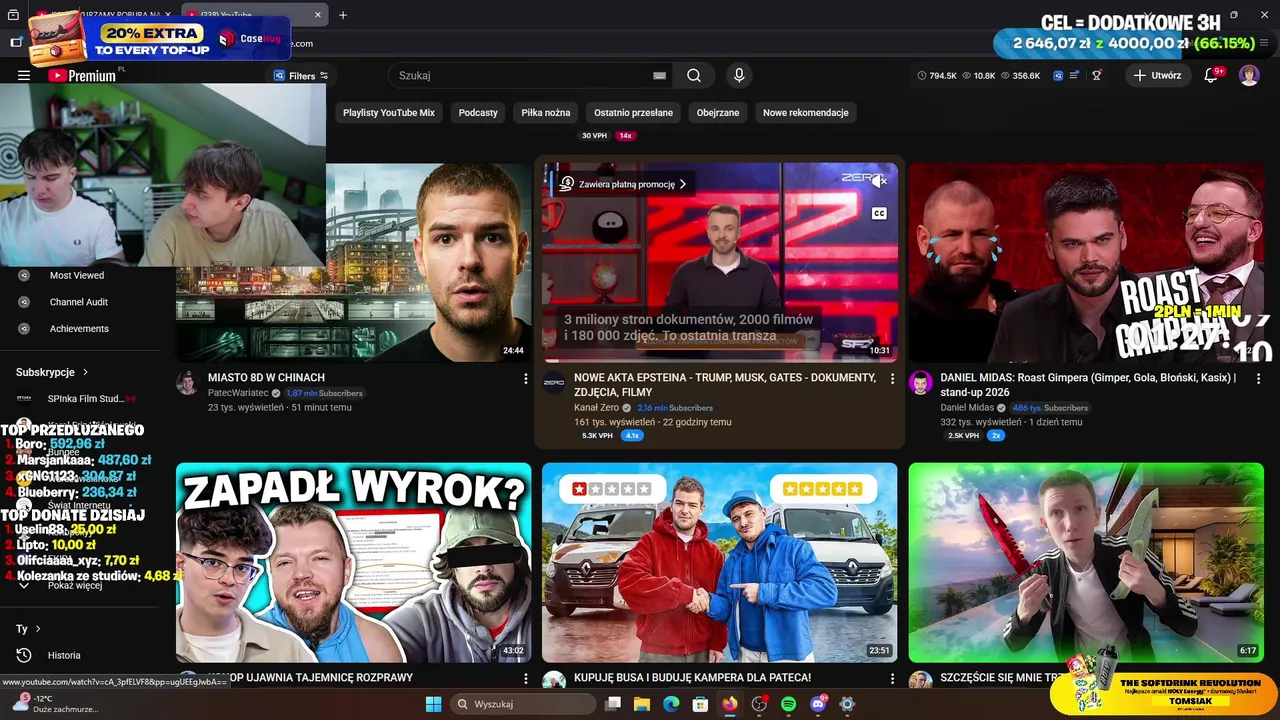Start voice search with the microphone

[739, 75]
